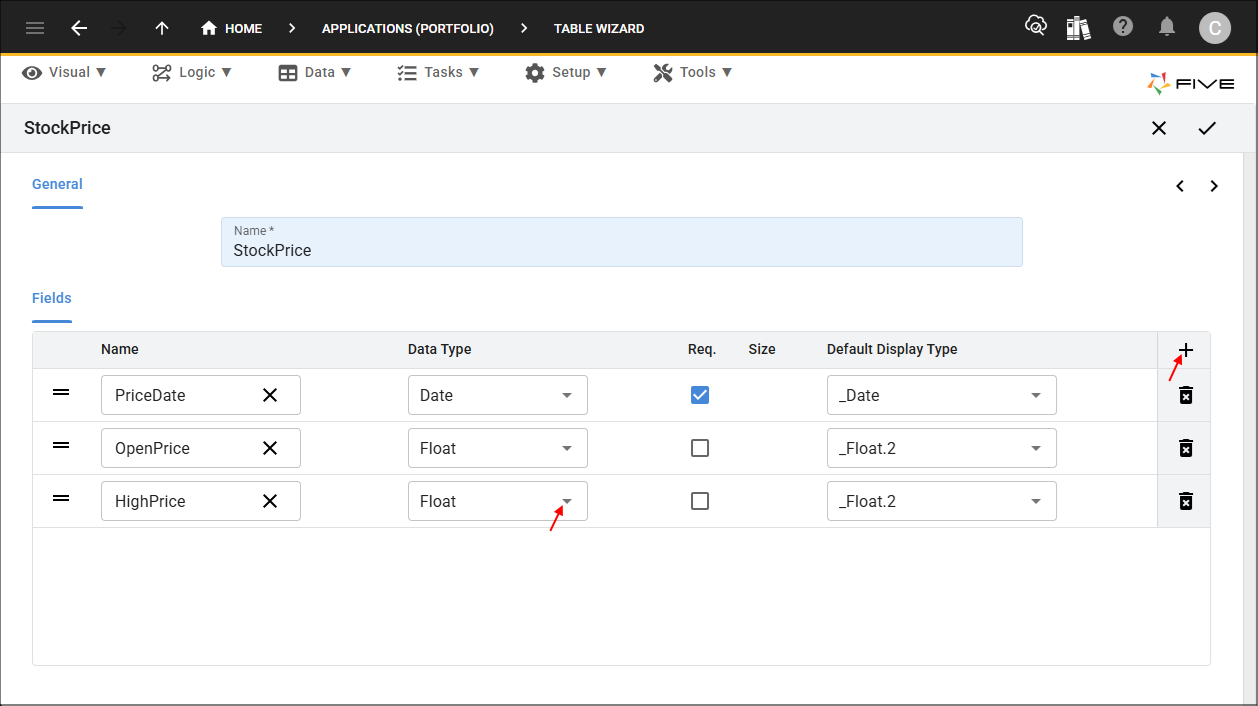The width and height of the screenshot is (1258, 706).
Task: Click the StockPrice form title
Action: (67, 128)
